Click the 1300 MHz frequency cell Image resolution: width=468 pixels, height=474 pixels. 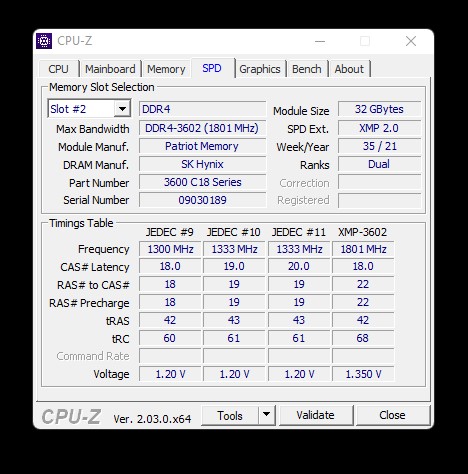point(170,249)
